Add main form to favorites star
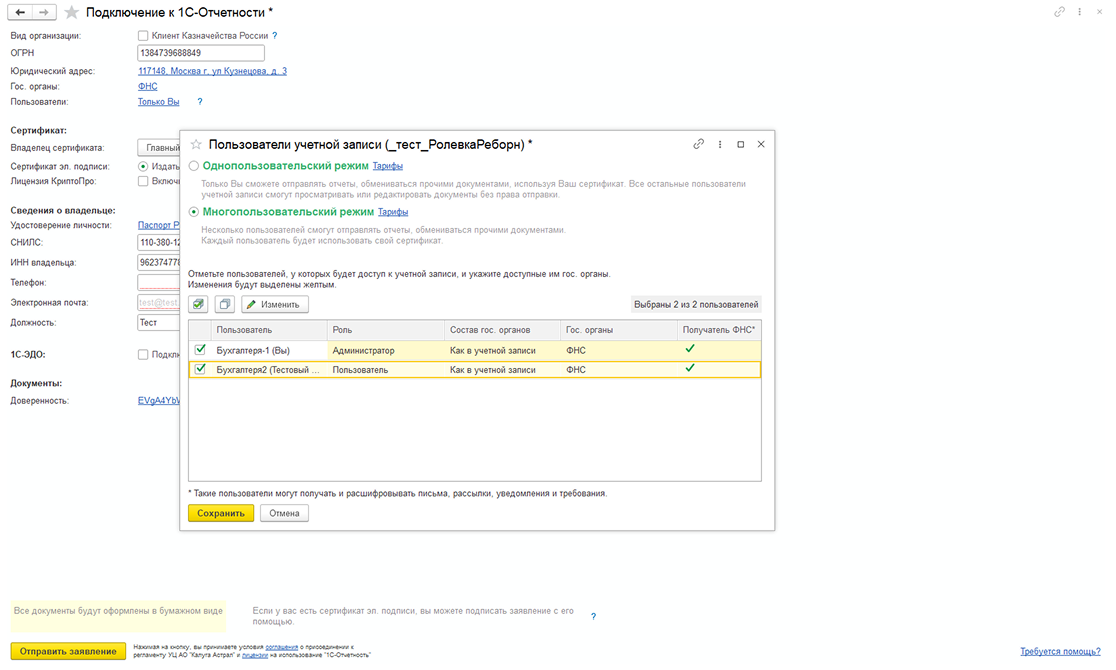Screen dimensions: 1116x670 [x=71, y=12]
